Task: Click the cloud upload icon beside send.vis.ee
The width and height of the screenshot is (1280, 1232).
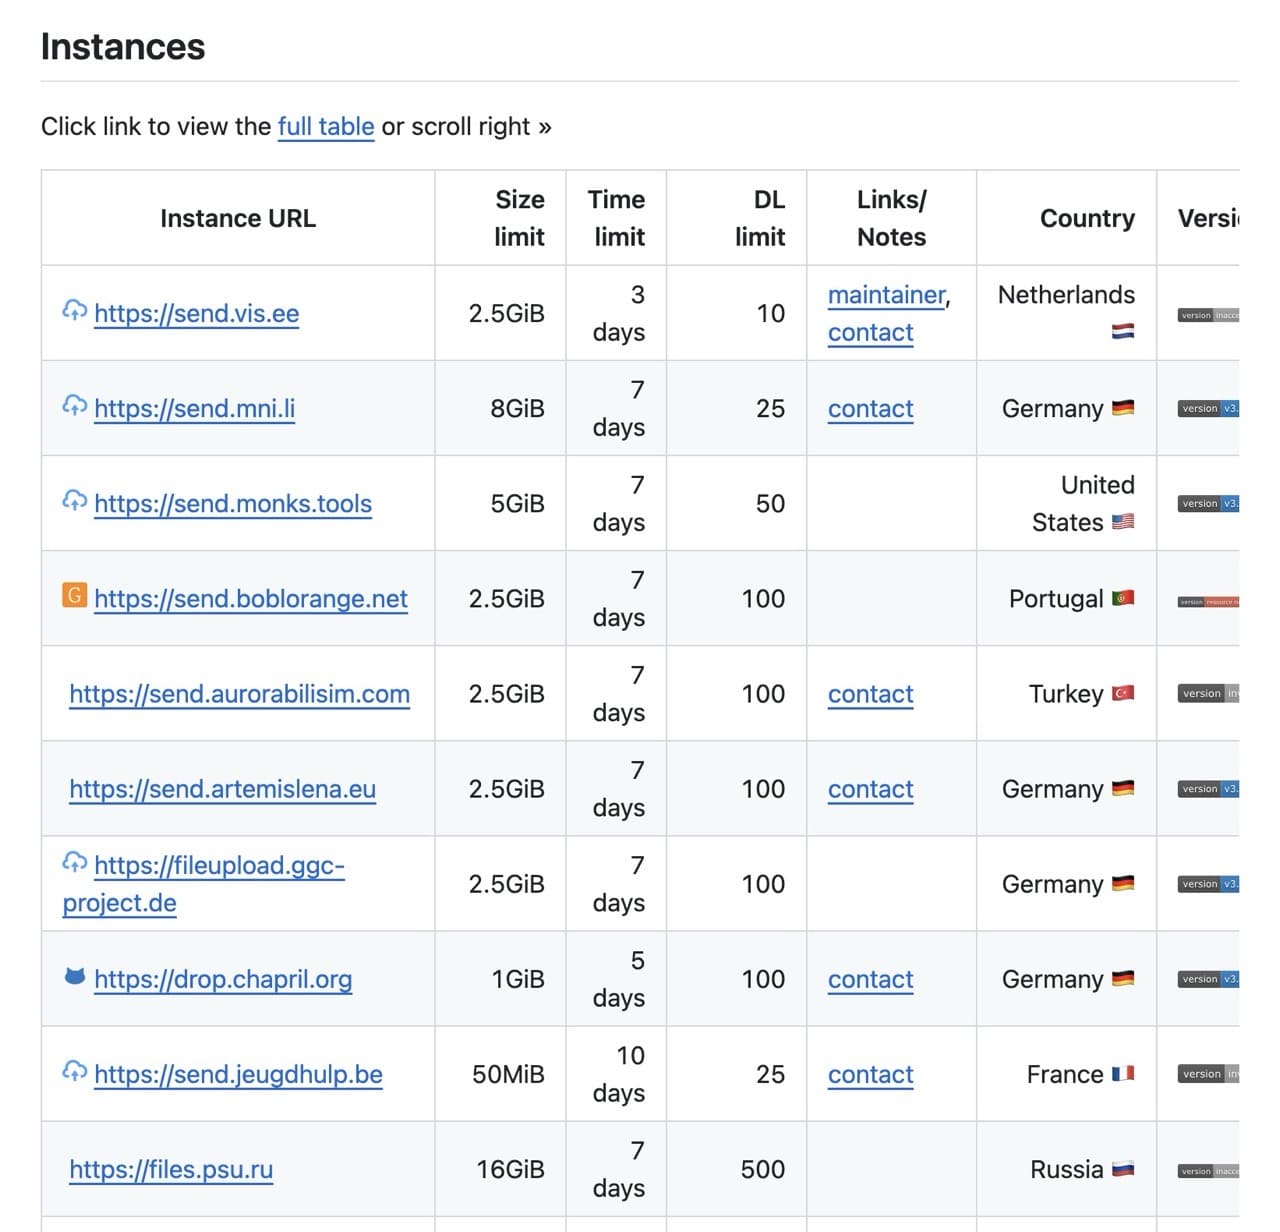Action: pyautogui.click(x=74, y=312)
